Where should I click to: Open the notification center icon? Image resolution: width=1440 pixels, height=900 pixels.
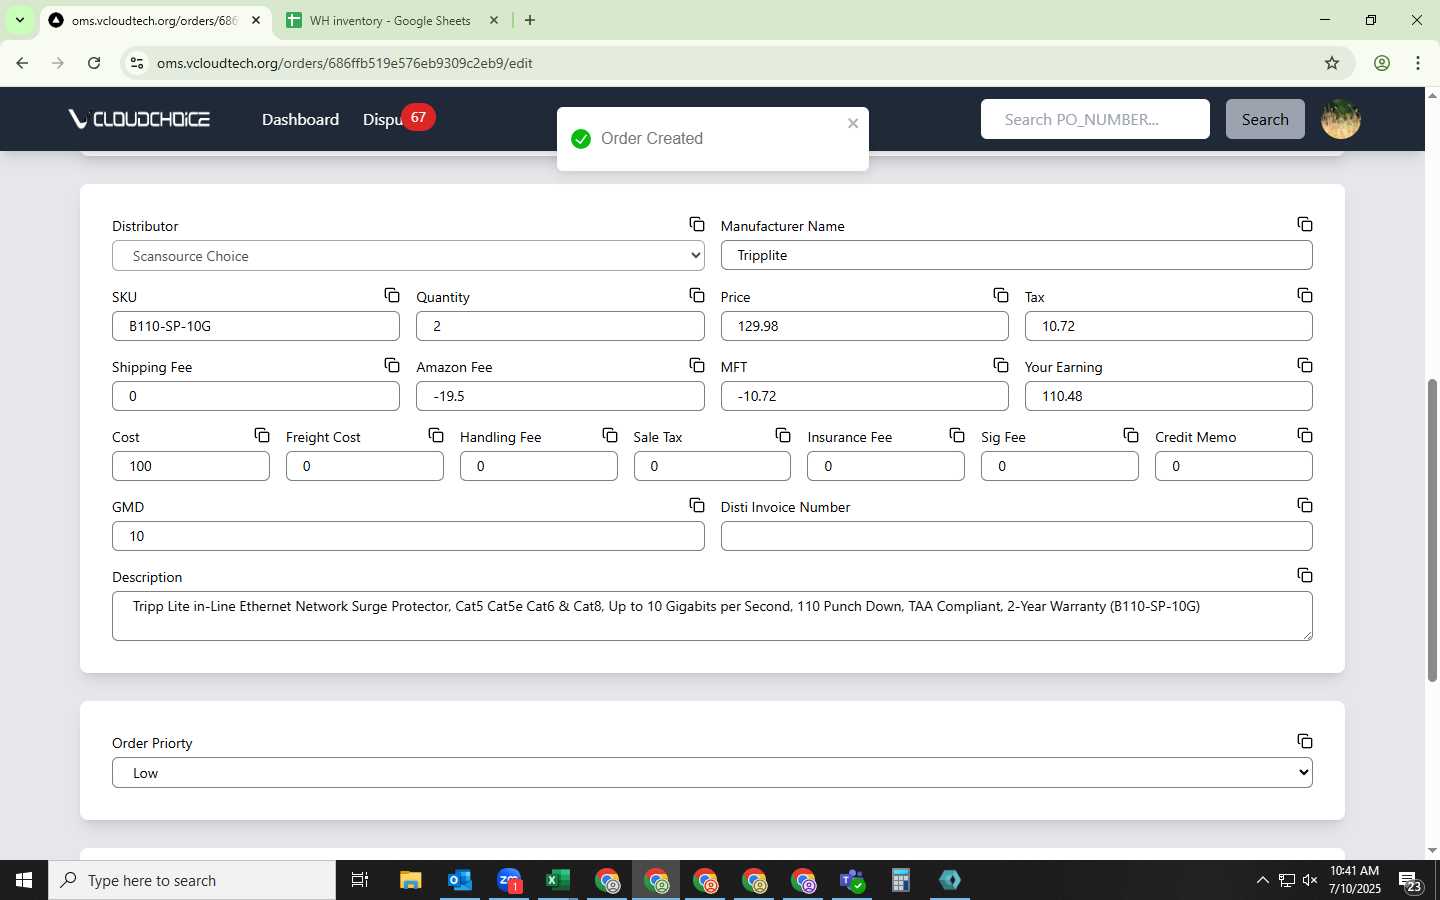tap(1410, 881)
